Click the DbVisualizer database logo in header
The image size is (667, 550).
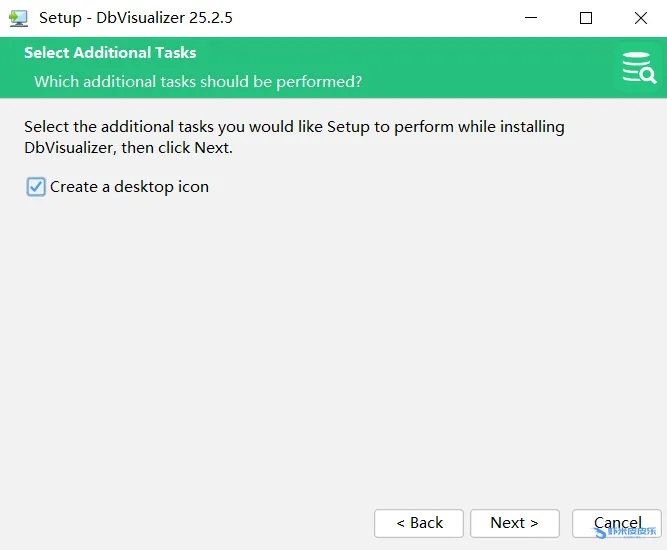pyautogui.click(x=637, y=67)
